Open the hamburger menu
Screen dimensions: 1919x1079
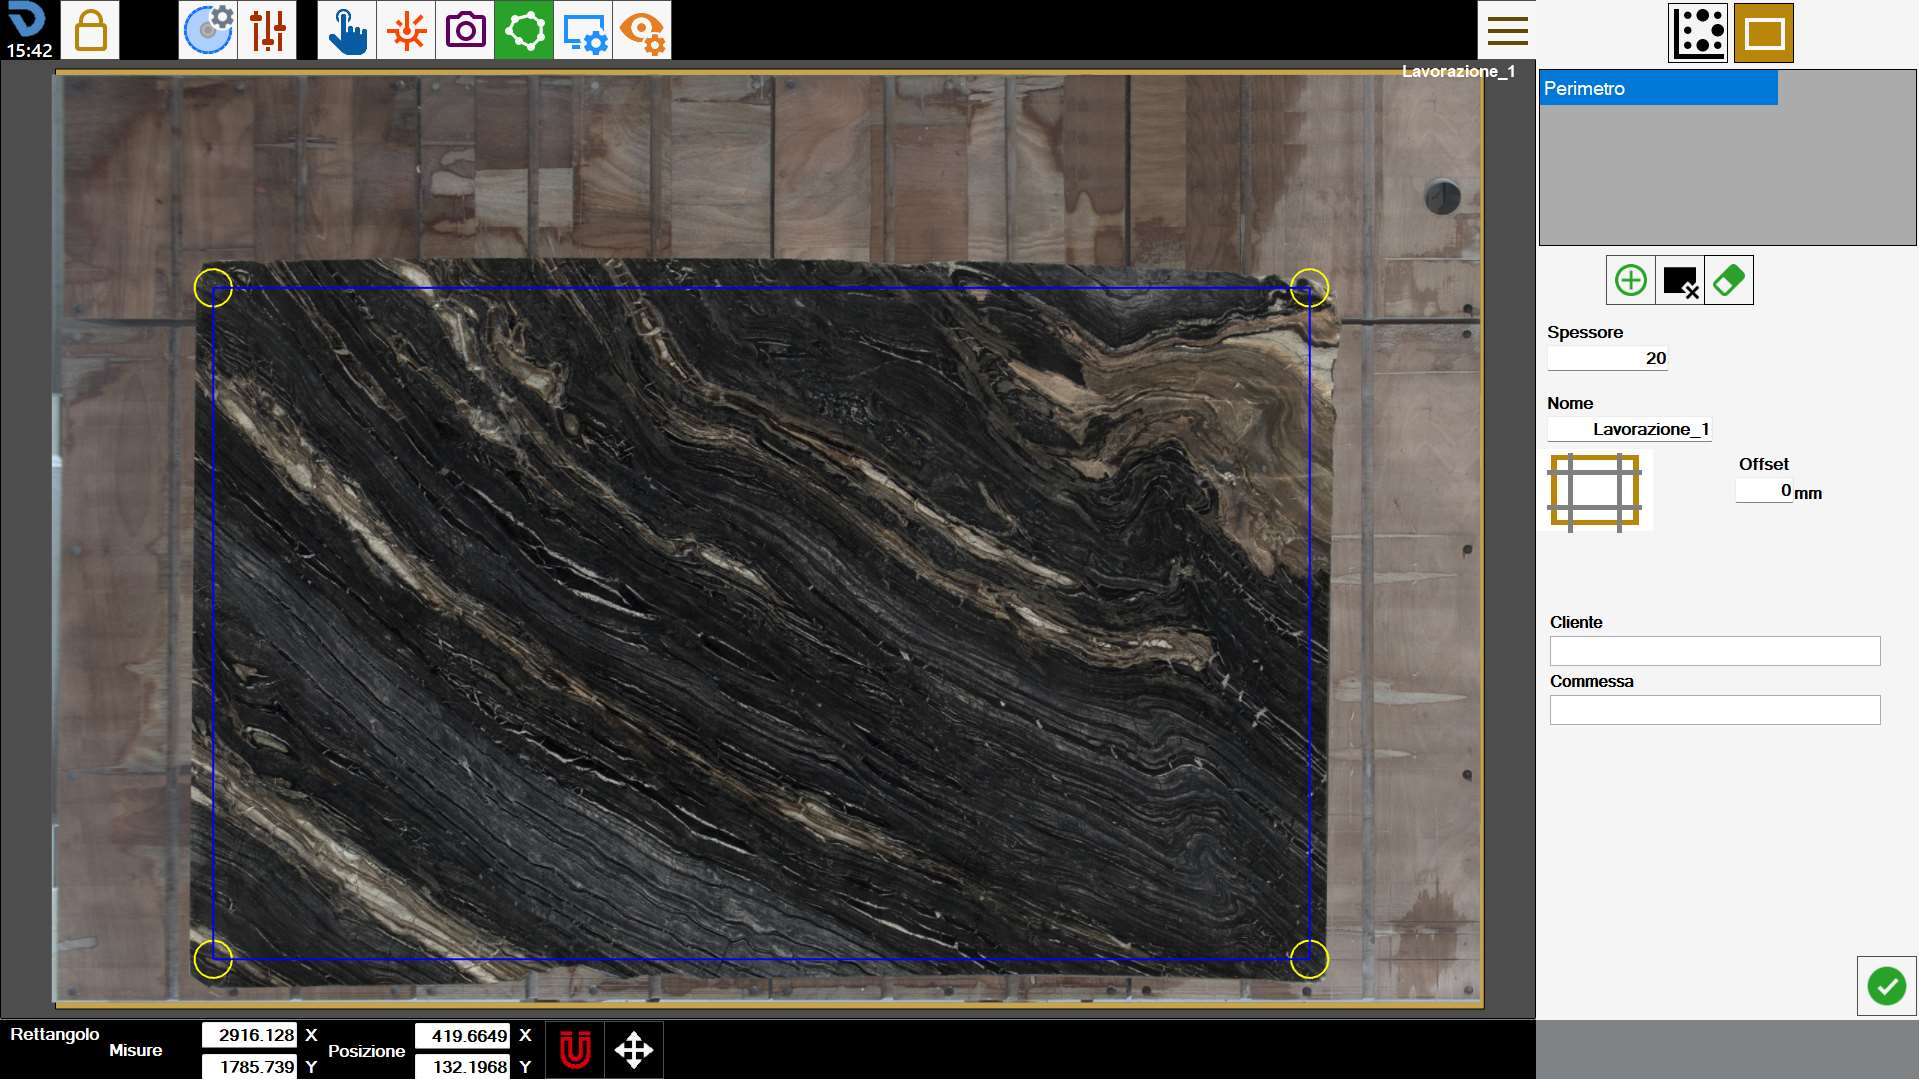coord(1507,30)
